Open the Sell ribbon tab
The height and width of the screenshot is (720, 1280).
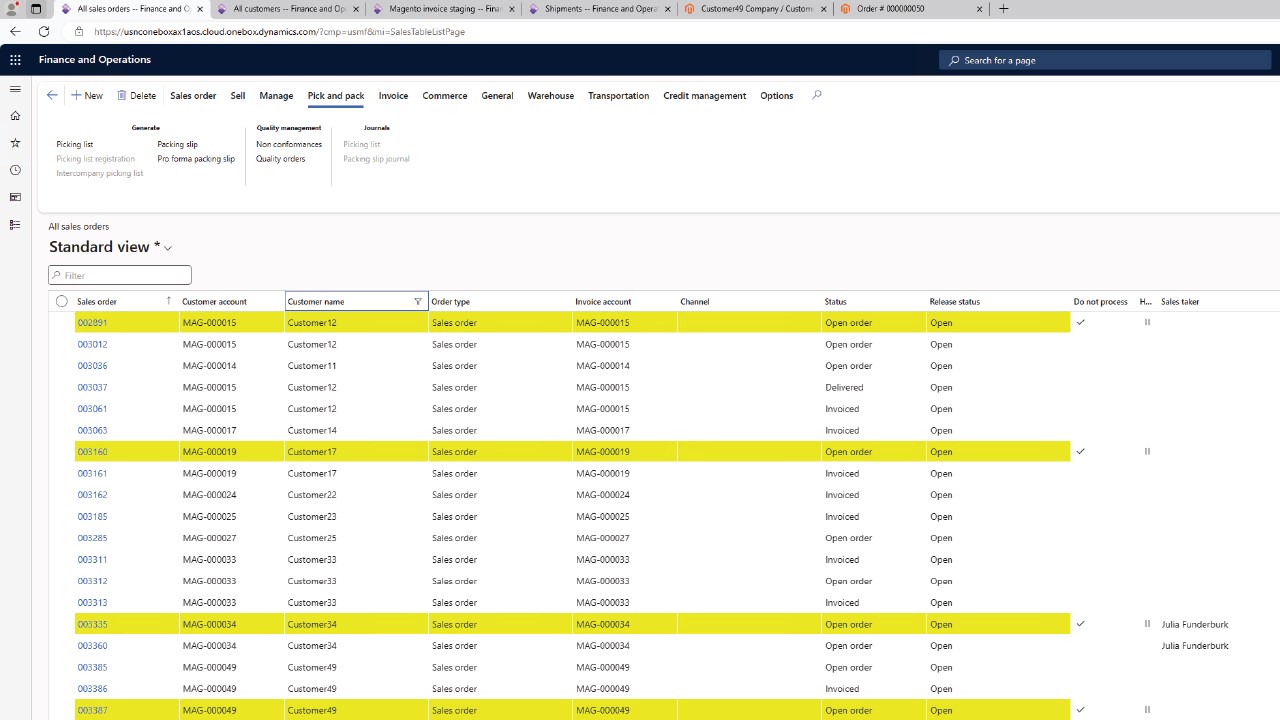pyautogui.click(x=237, y=95)
